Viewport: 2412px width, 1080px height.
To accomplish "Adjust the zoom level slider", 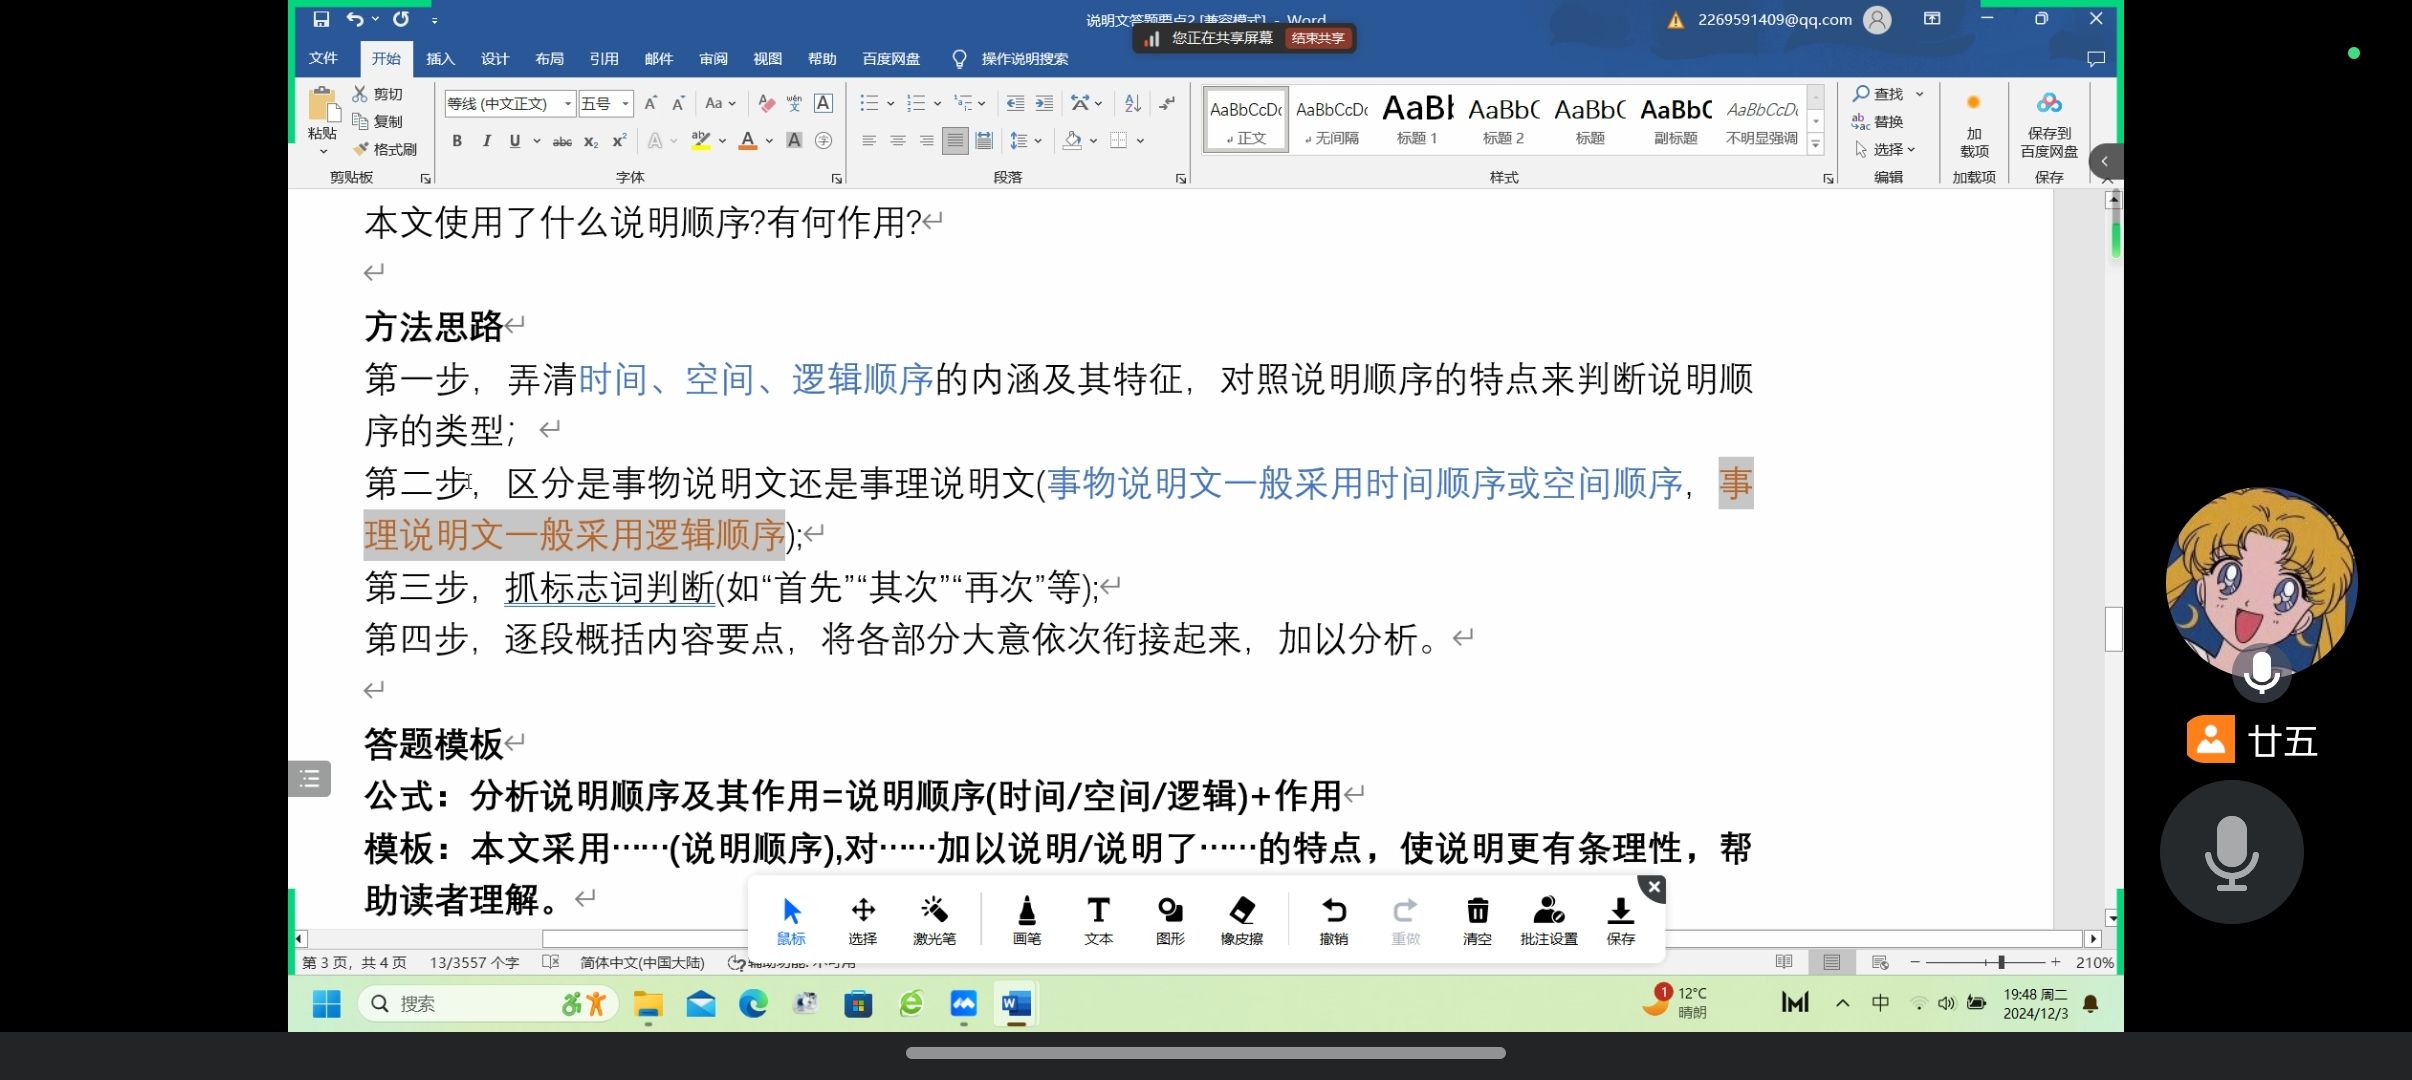I will [2001, 962].
